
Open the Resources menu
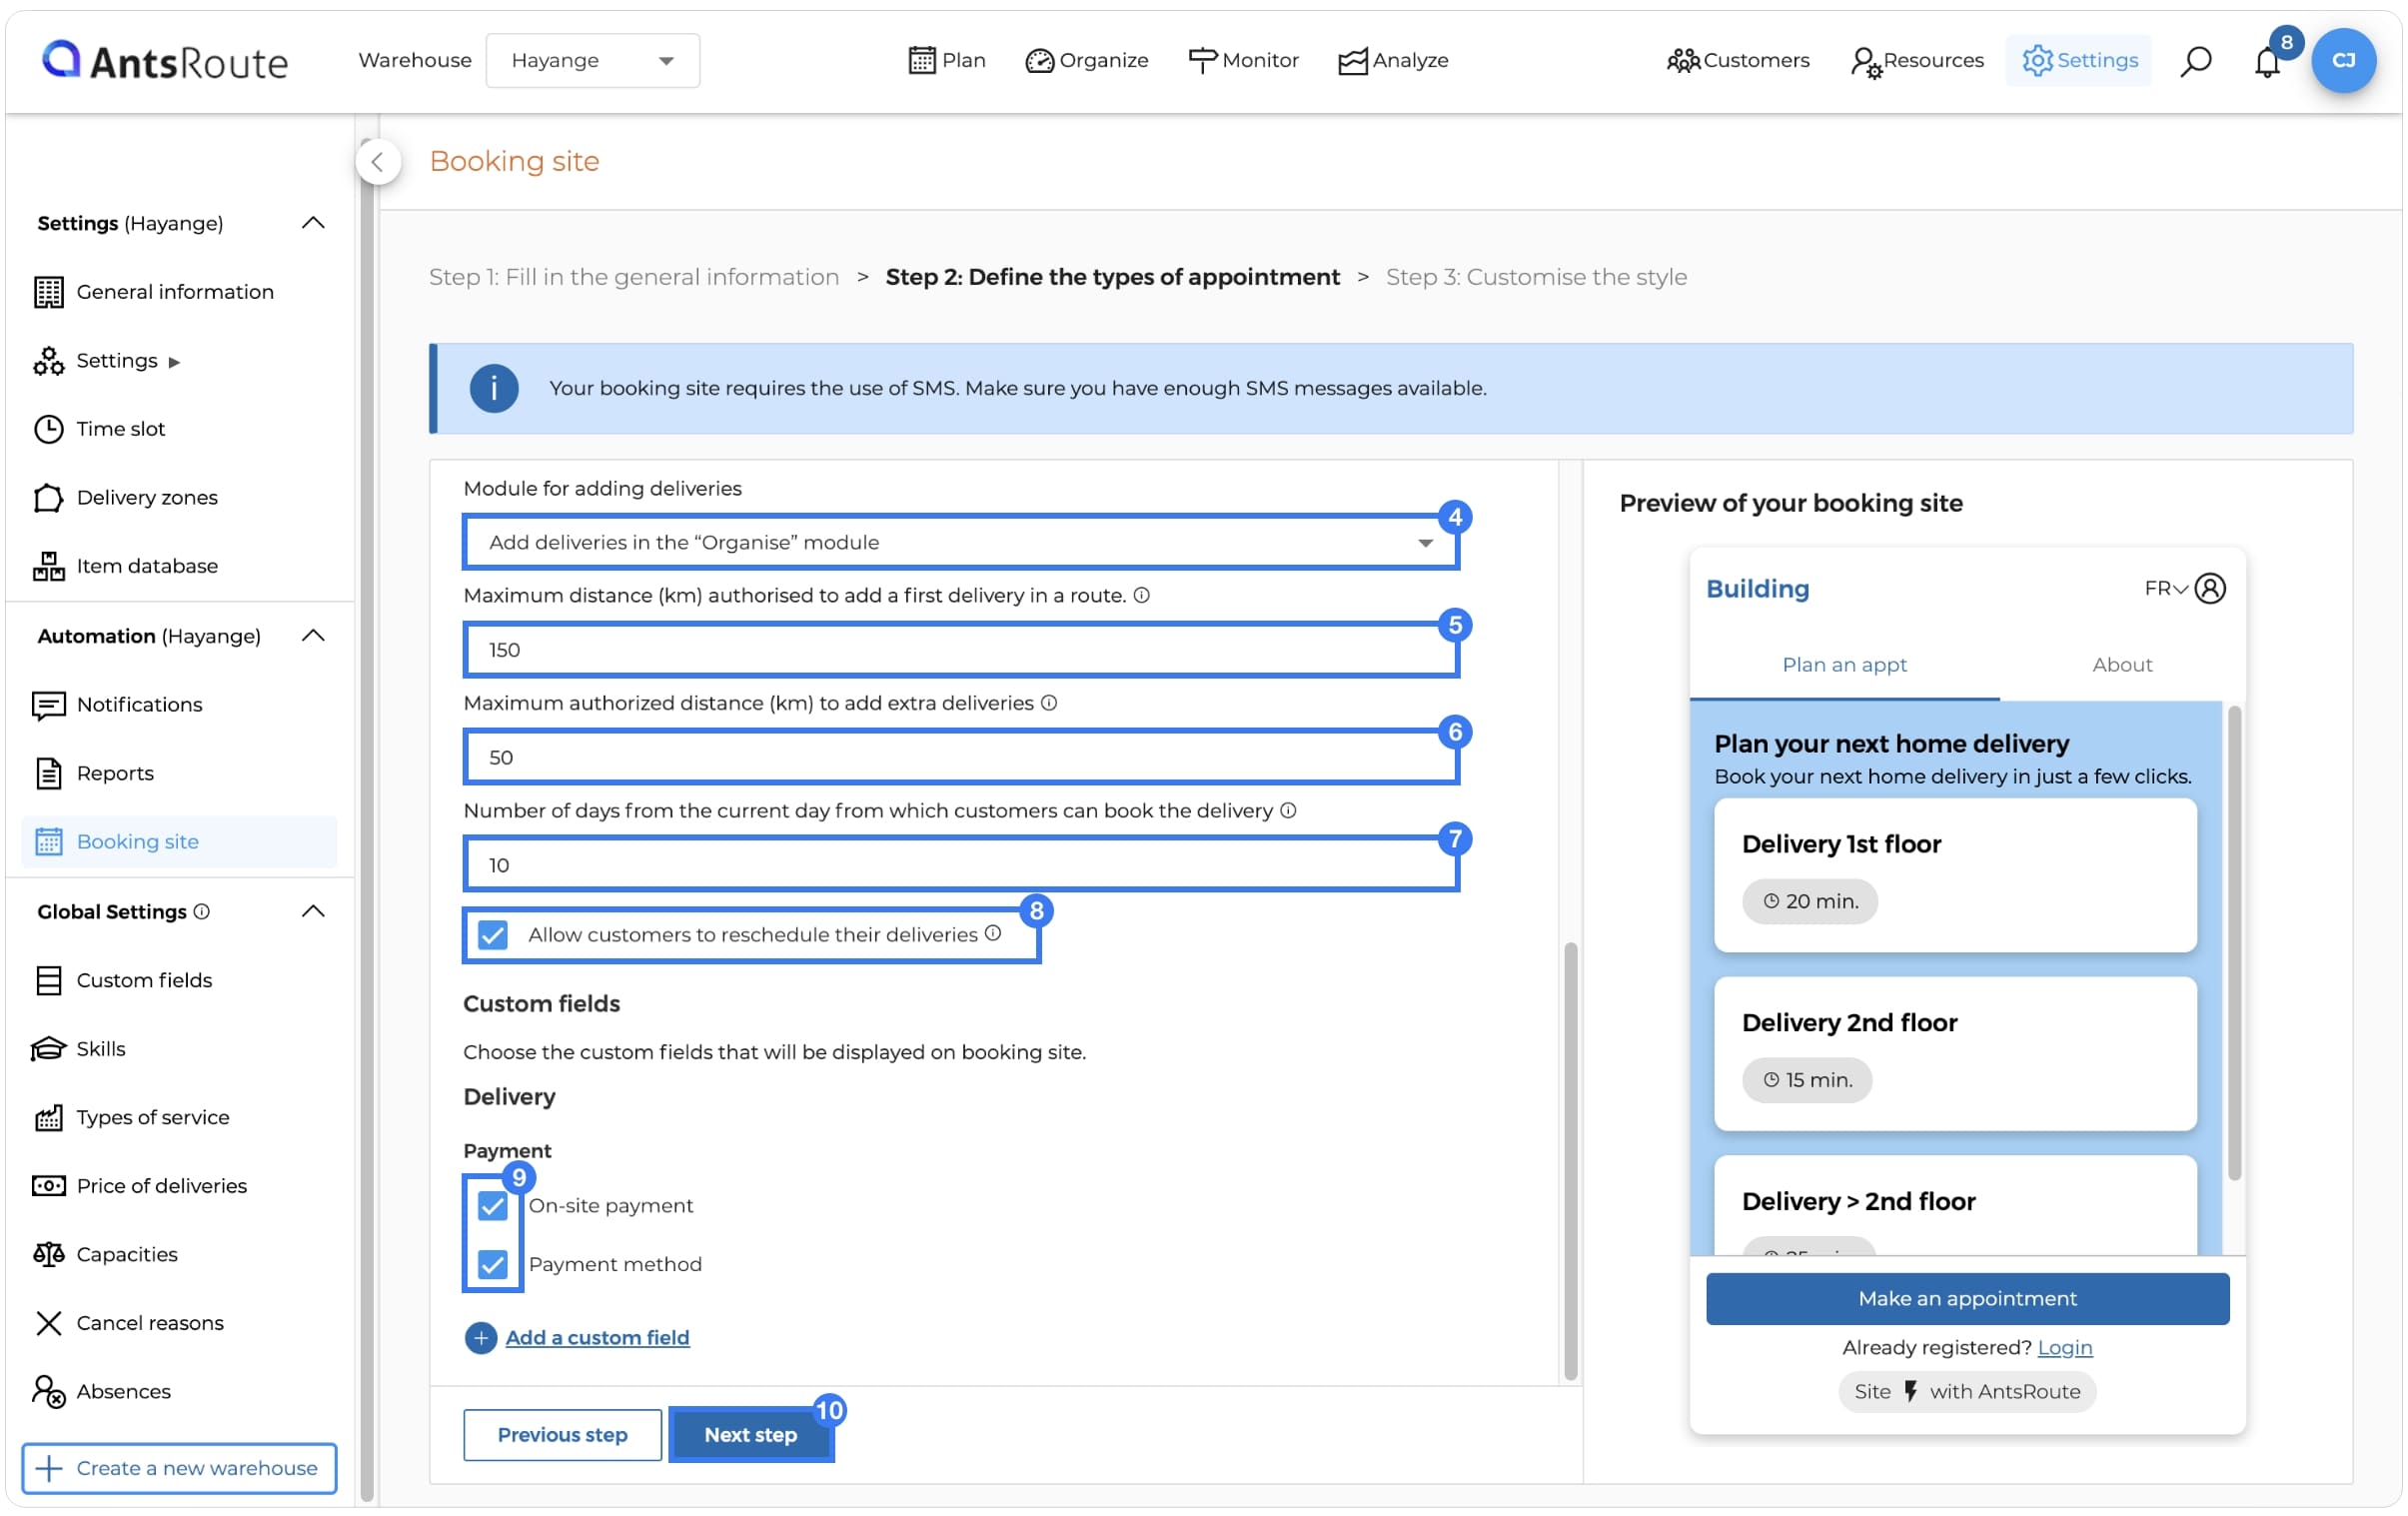pos(1917,60)
